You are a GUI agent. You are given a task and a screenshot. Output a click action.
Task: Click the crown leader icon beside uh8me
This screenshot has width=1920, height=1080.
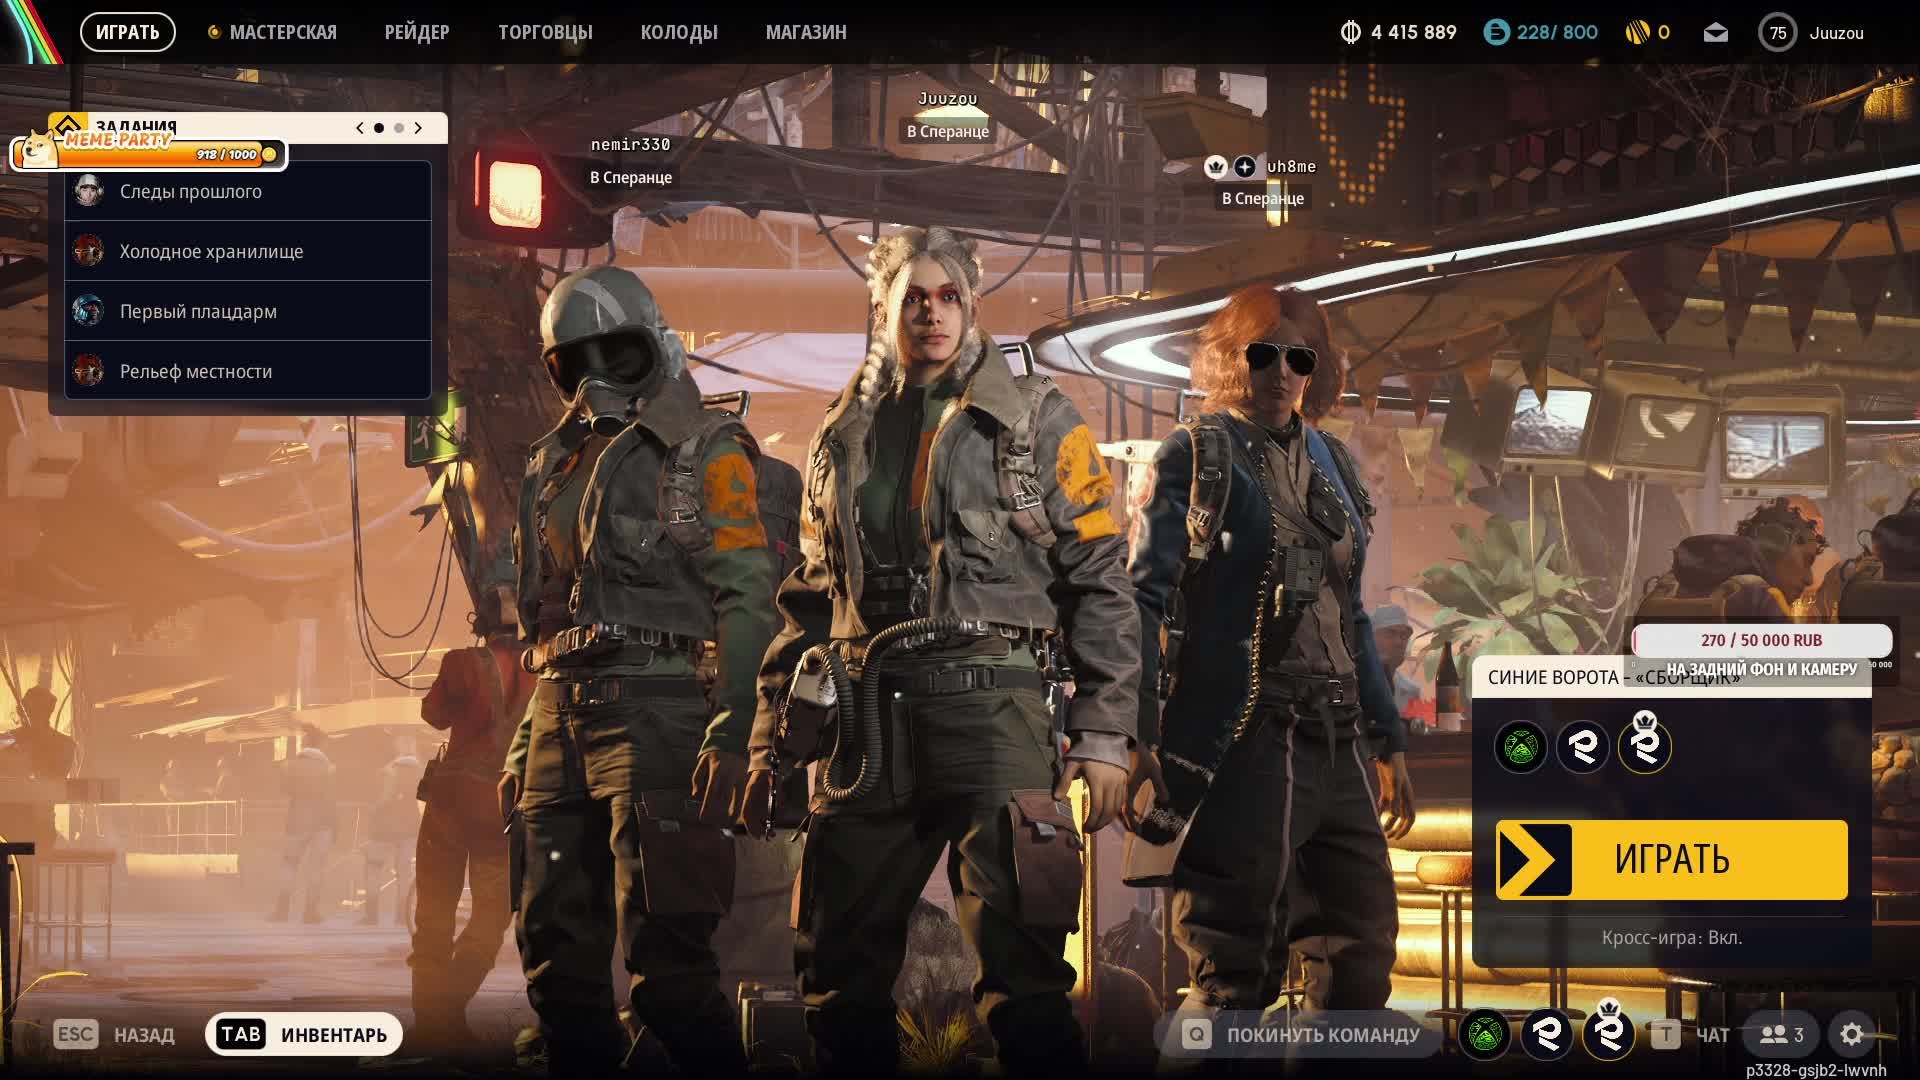(x=1216, y=167)
